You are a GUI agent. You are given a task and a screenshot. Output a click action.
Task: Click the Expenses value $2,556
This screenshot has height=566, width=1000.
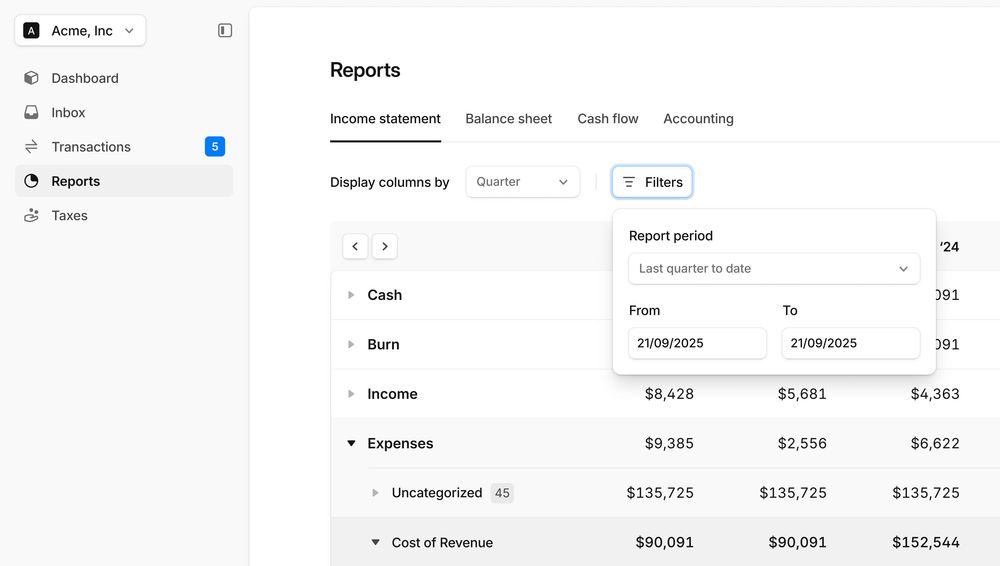(802, 443)
